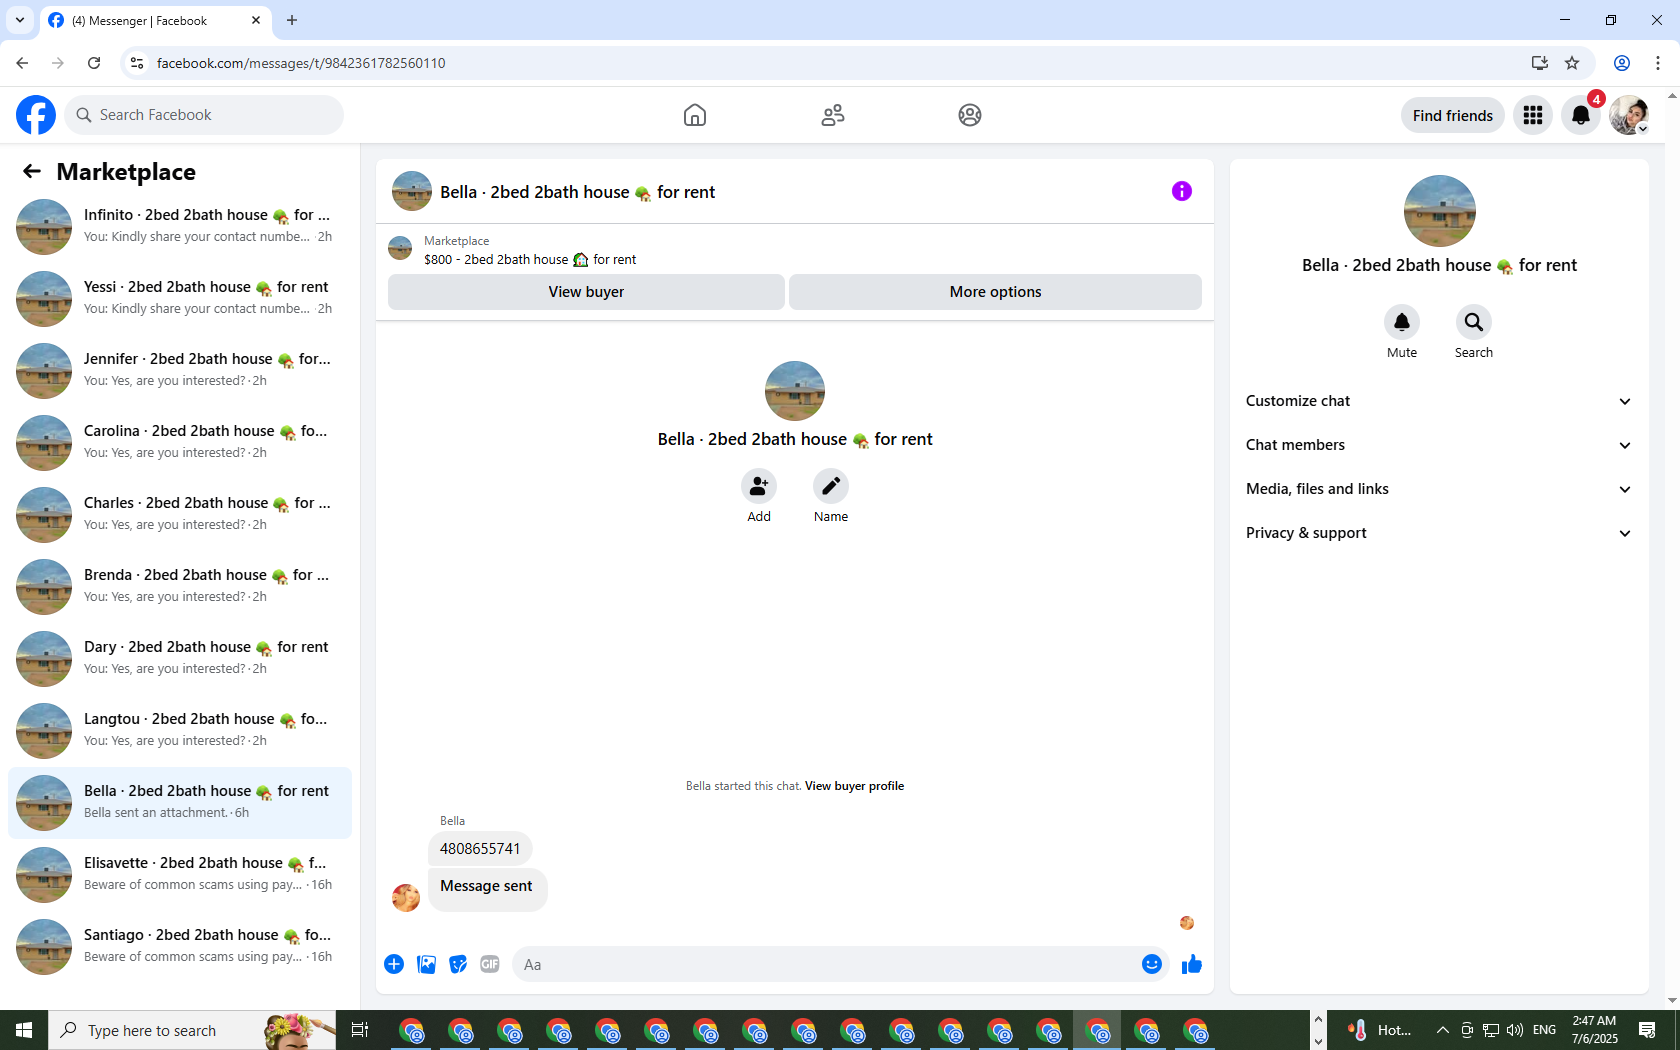Open the Langtou conversation
1680x1050 pixels.
click(180, 730)
